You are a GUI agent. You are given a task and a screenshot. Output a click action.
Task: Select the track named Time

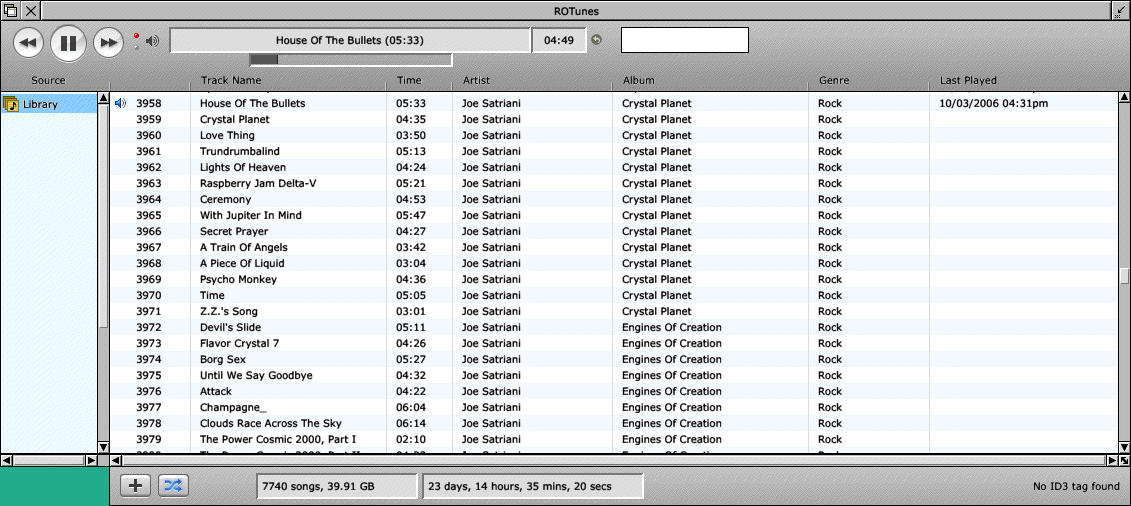coord(212,295)
